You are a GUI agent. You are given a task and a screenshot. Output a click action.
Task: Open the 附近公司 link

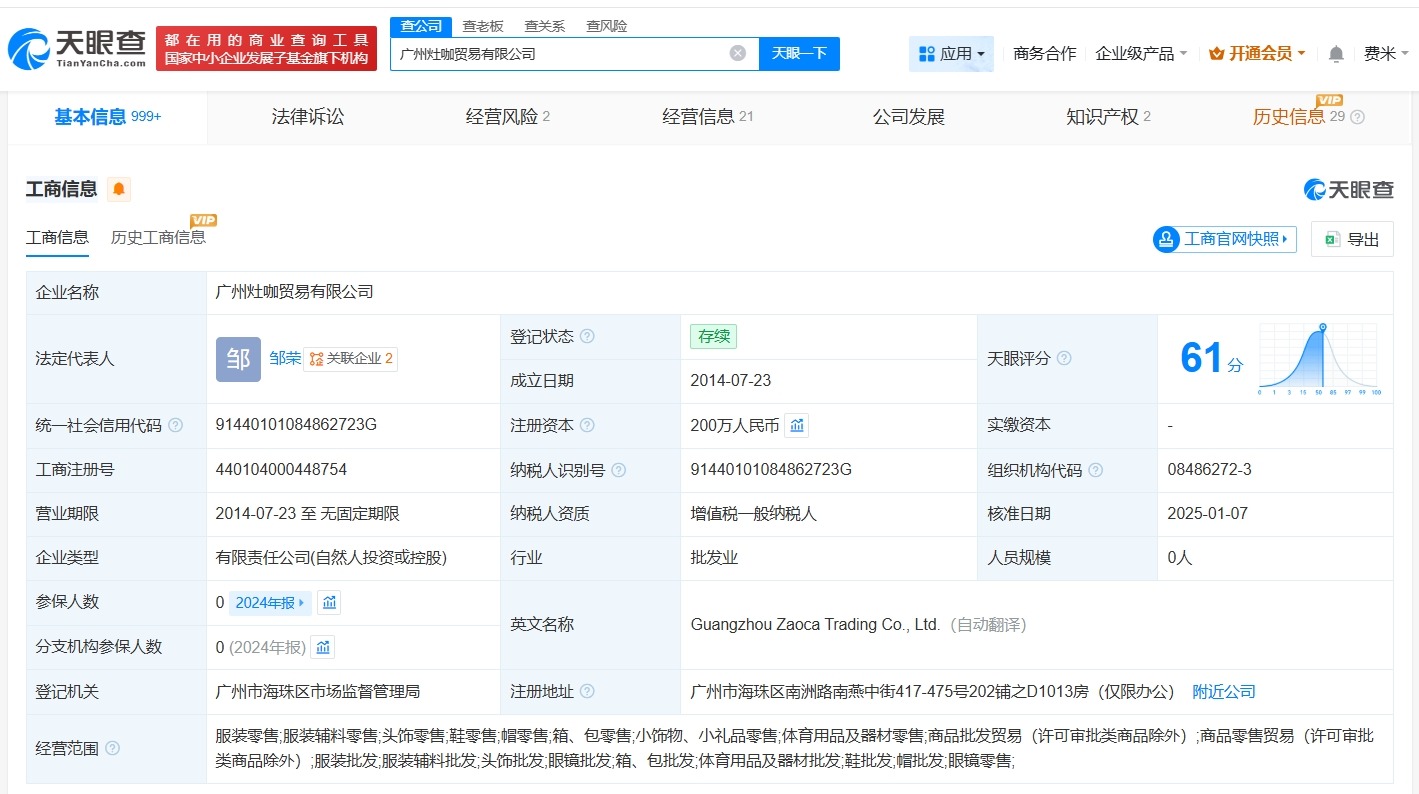click(1223, 691)
